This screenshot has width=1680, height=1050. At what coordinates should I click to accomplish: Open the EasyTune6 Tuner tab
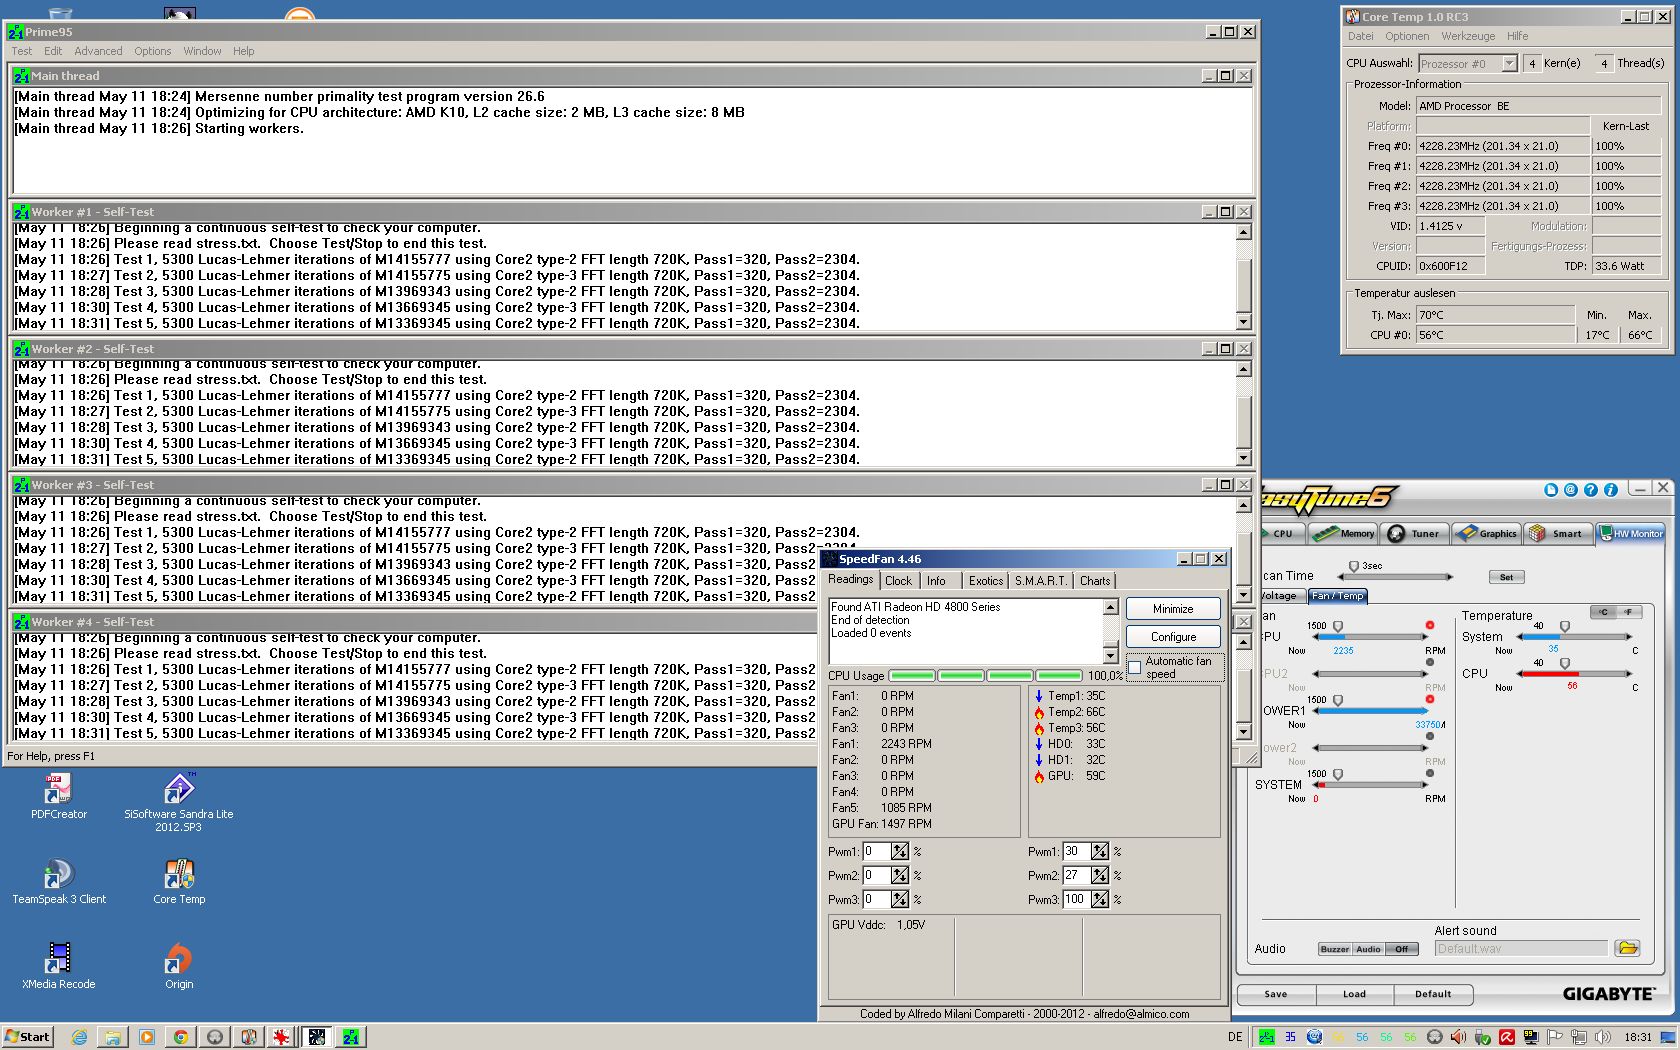[1416, 534]
